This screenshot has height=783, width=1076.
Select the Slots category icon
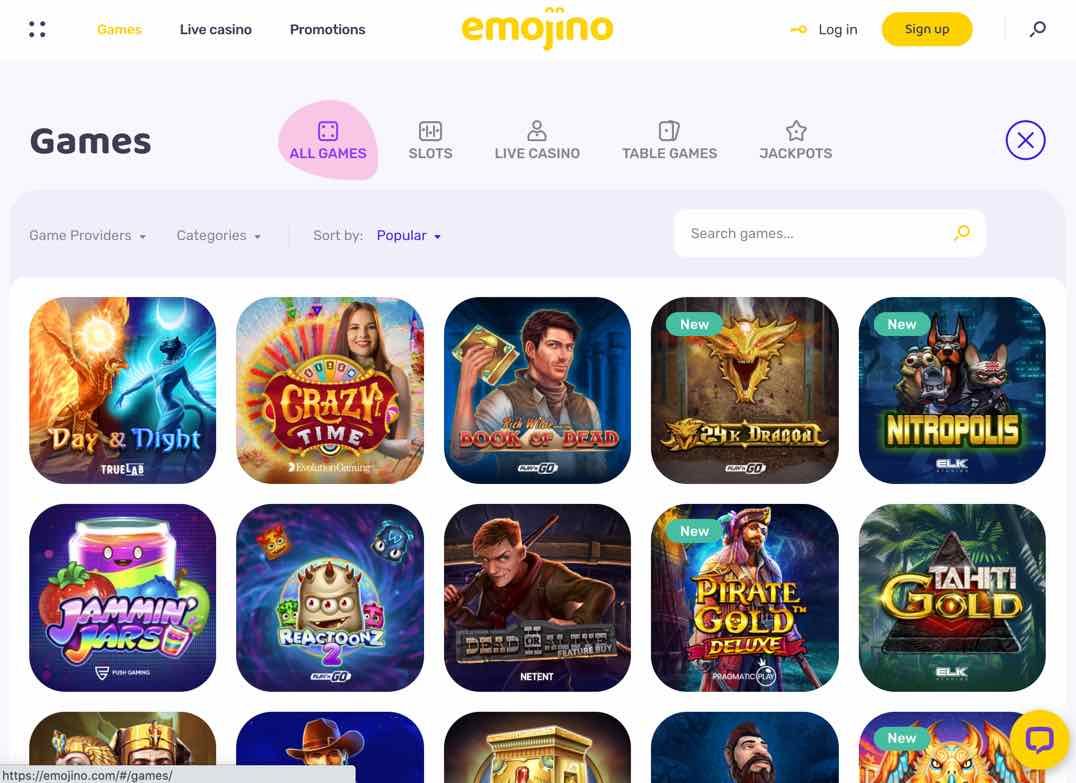(x=430, y=130)
